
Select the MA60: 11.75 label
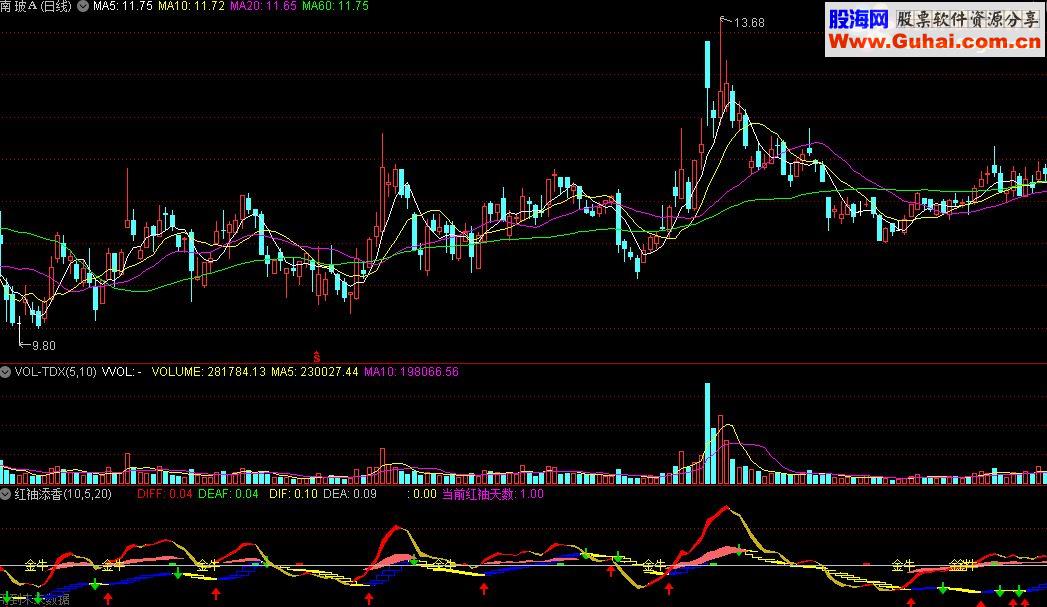[x=335, y=6]
